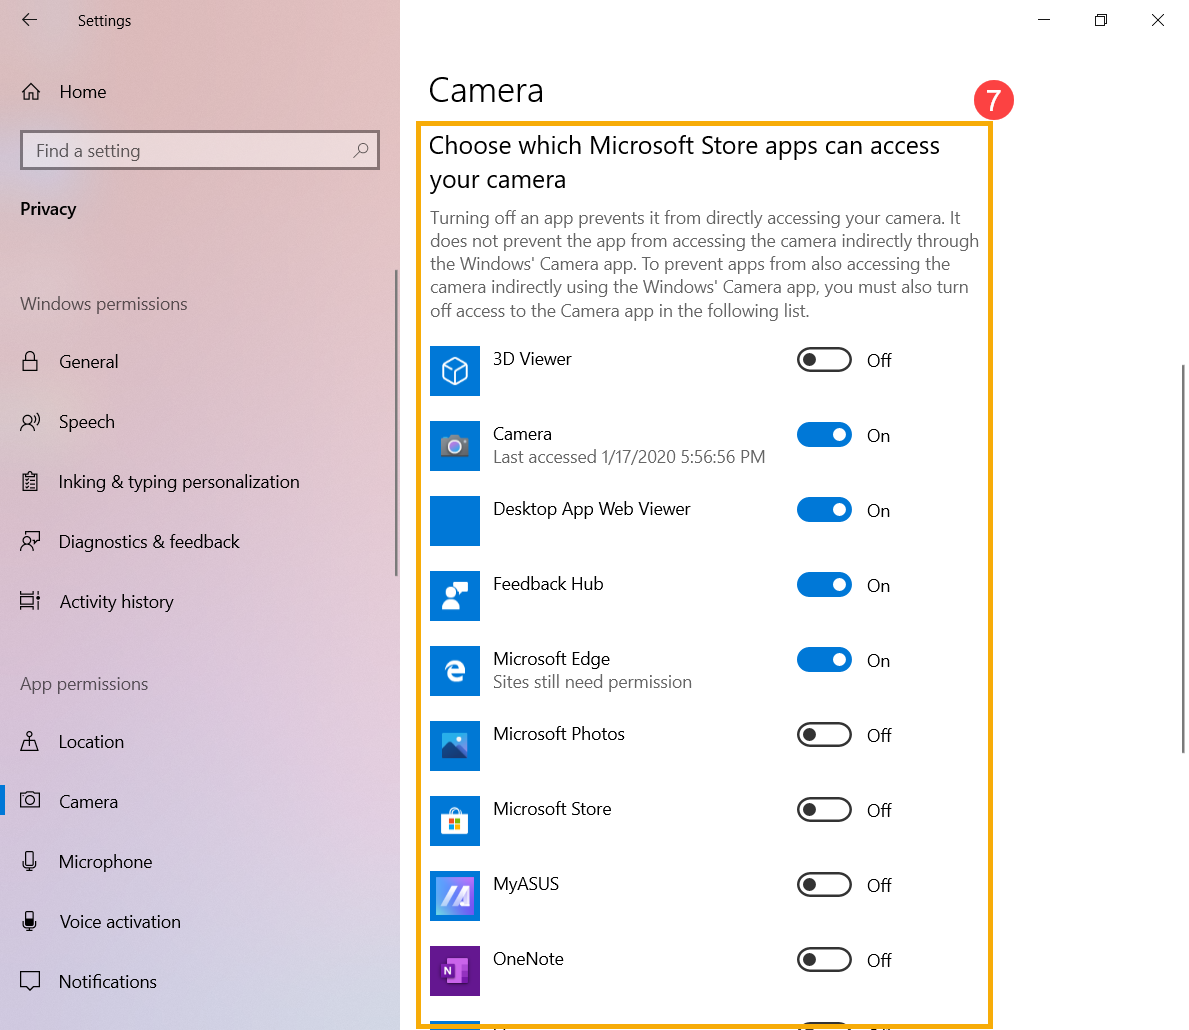Disable Microsoft Edge camera access toggle
The image size is (1189, 1030).
click(824, 660)
